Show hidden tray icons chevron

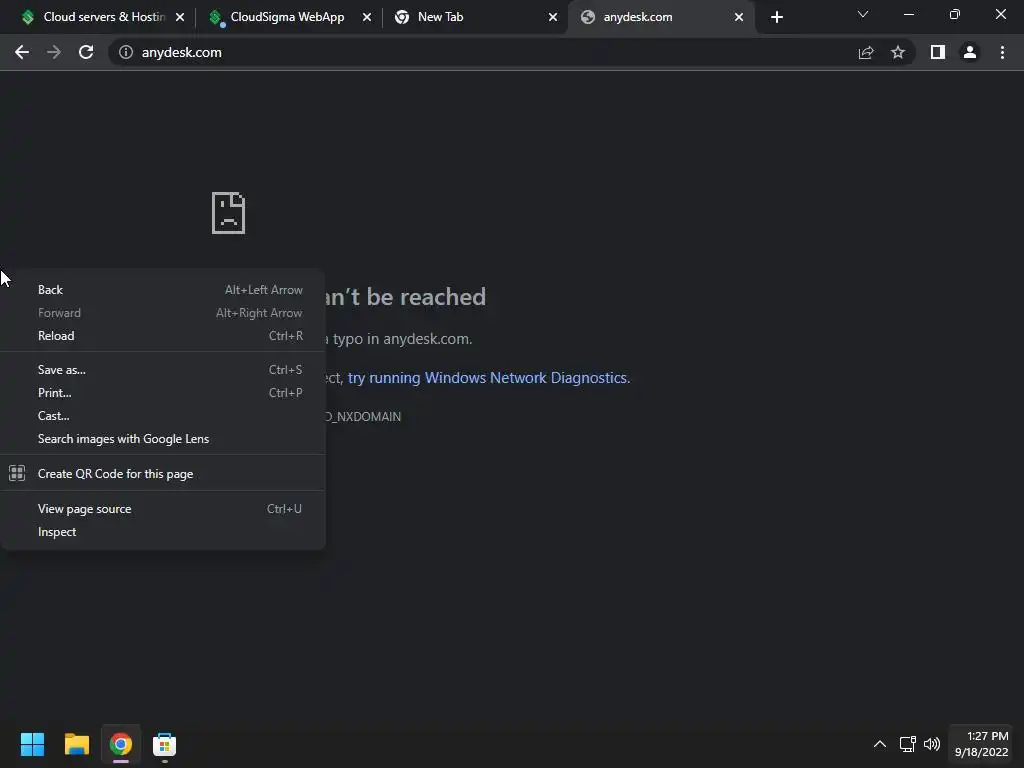tap(880, 744)
